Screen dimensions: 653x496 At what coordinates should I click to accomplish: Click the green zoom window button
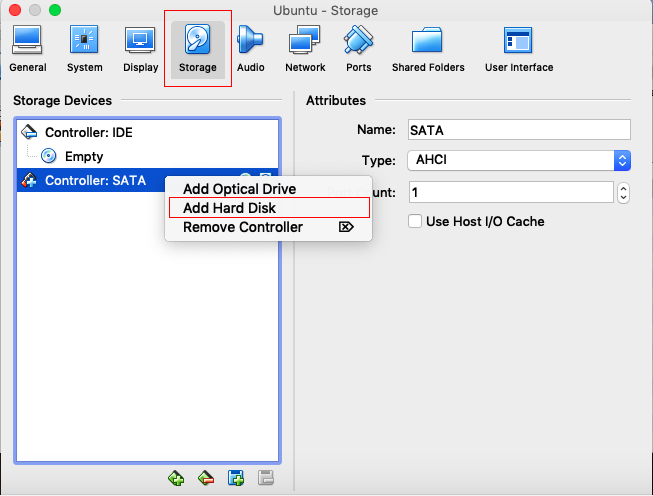click(55, 10)
